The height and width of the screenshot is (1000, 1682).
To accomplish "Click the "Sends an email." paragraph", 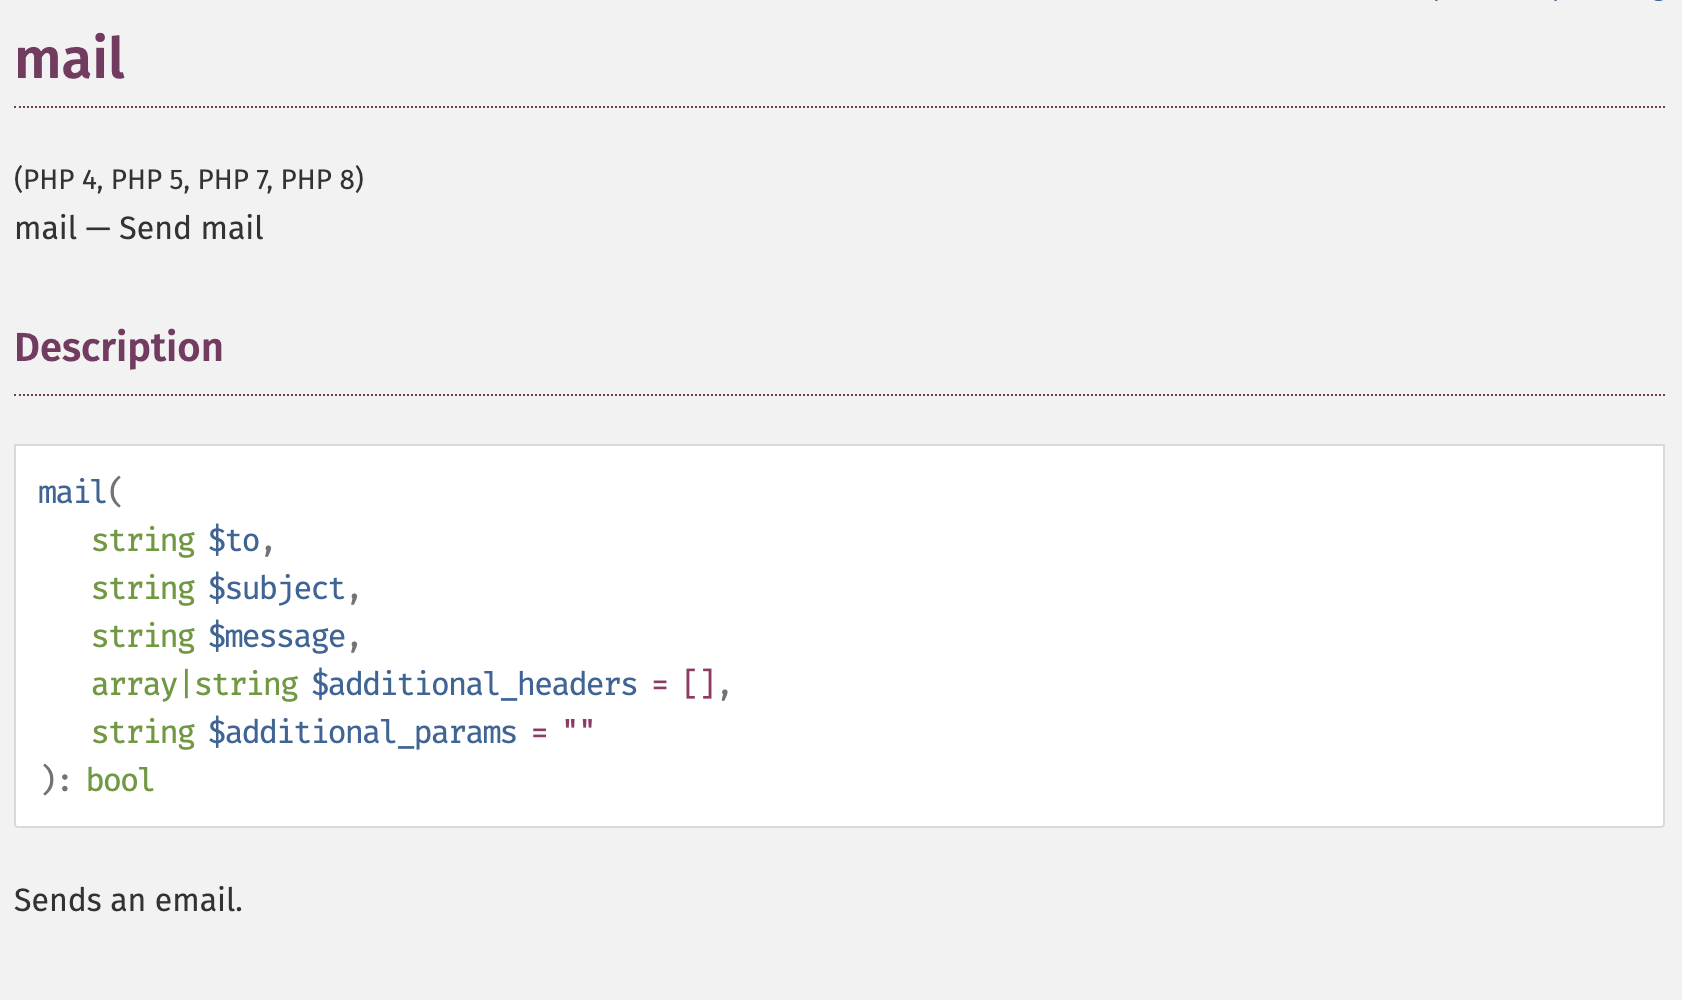I will coord(128,900).
